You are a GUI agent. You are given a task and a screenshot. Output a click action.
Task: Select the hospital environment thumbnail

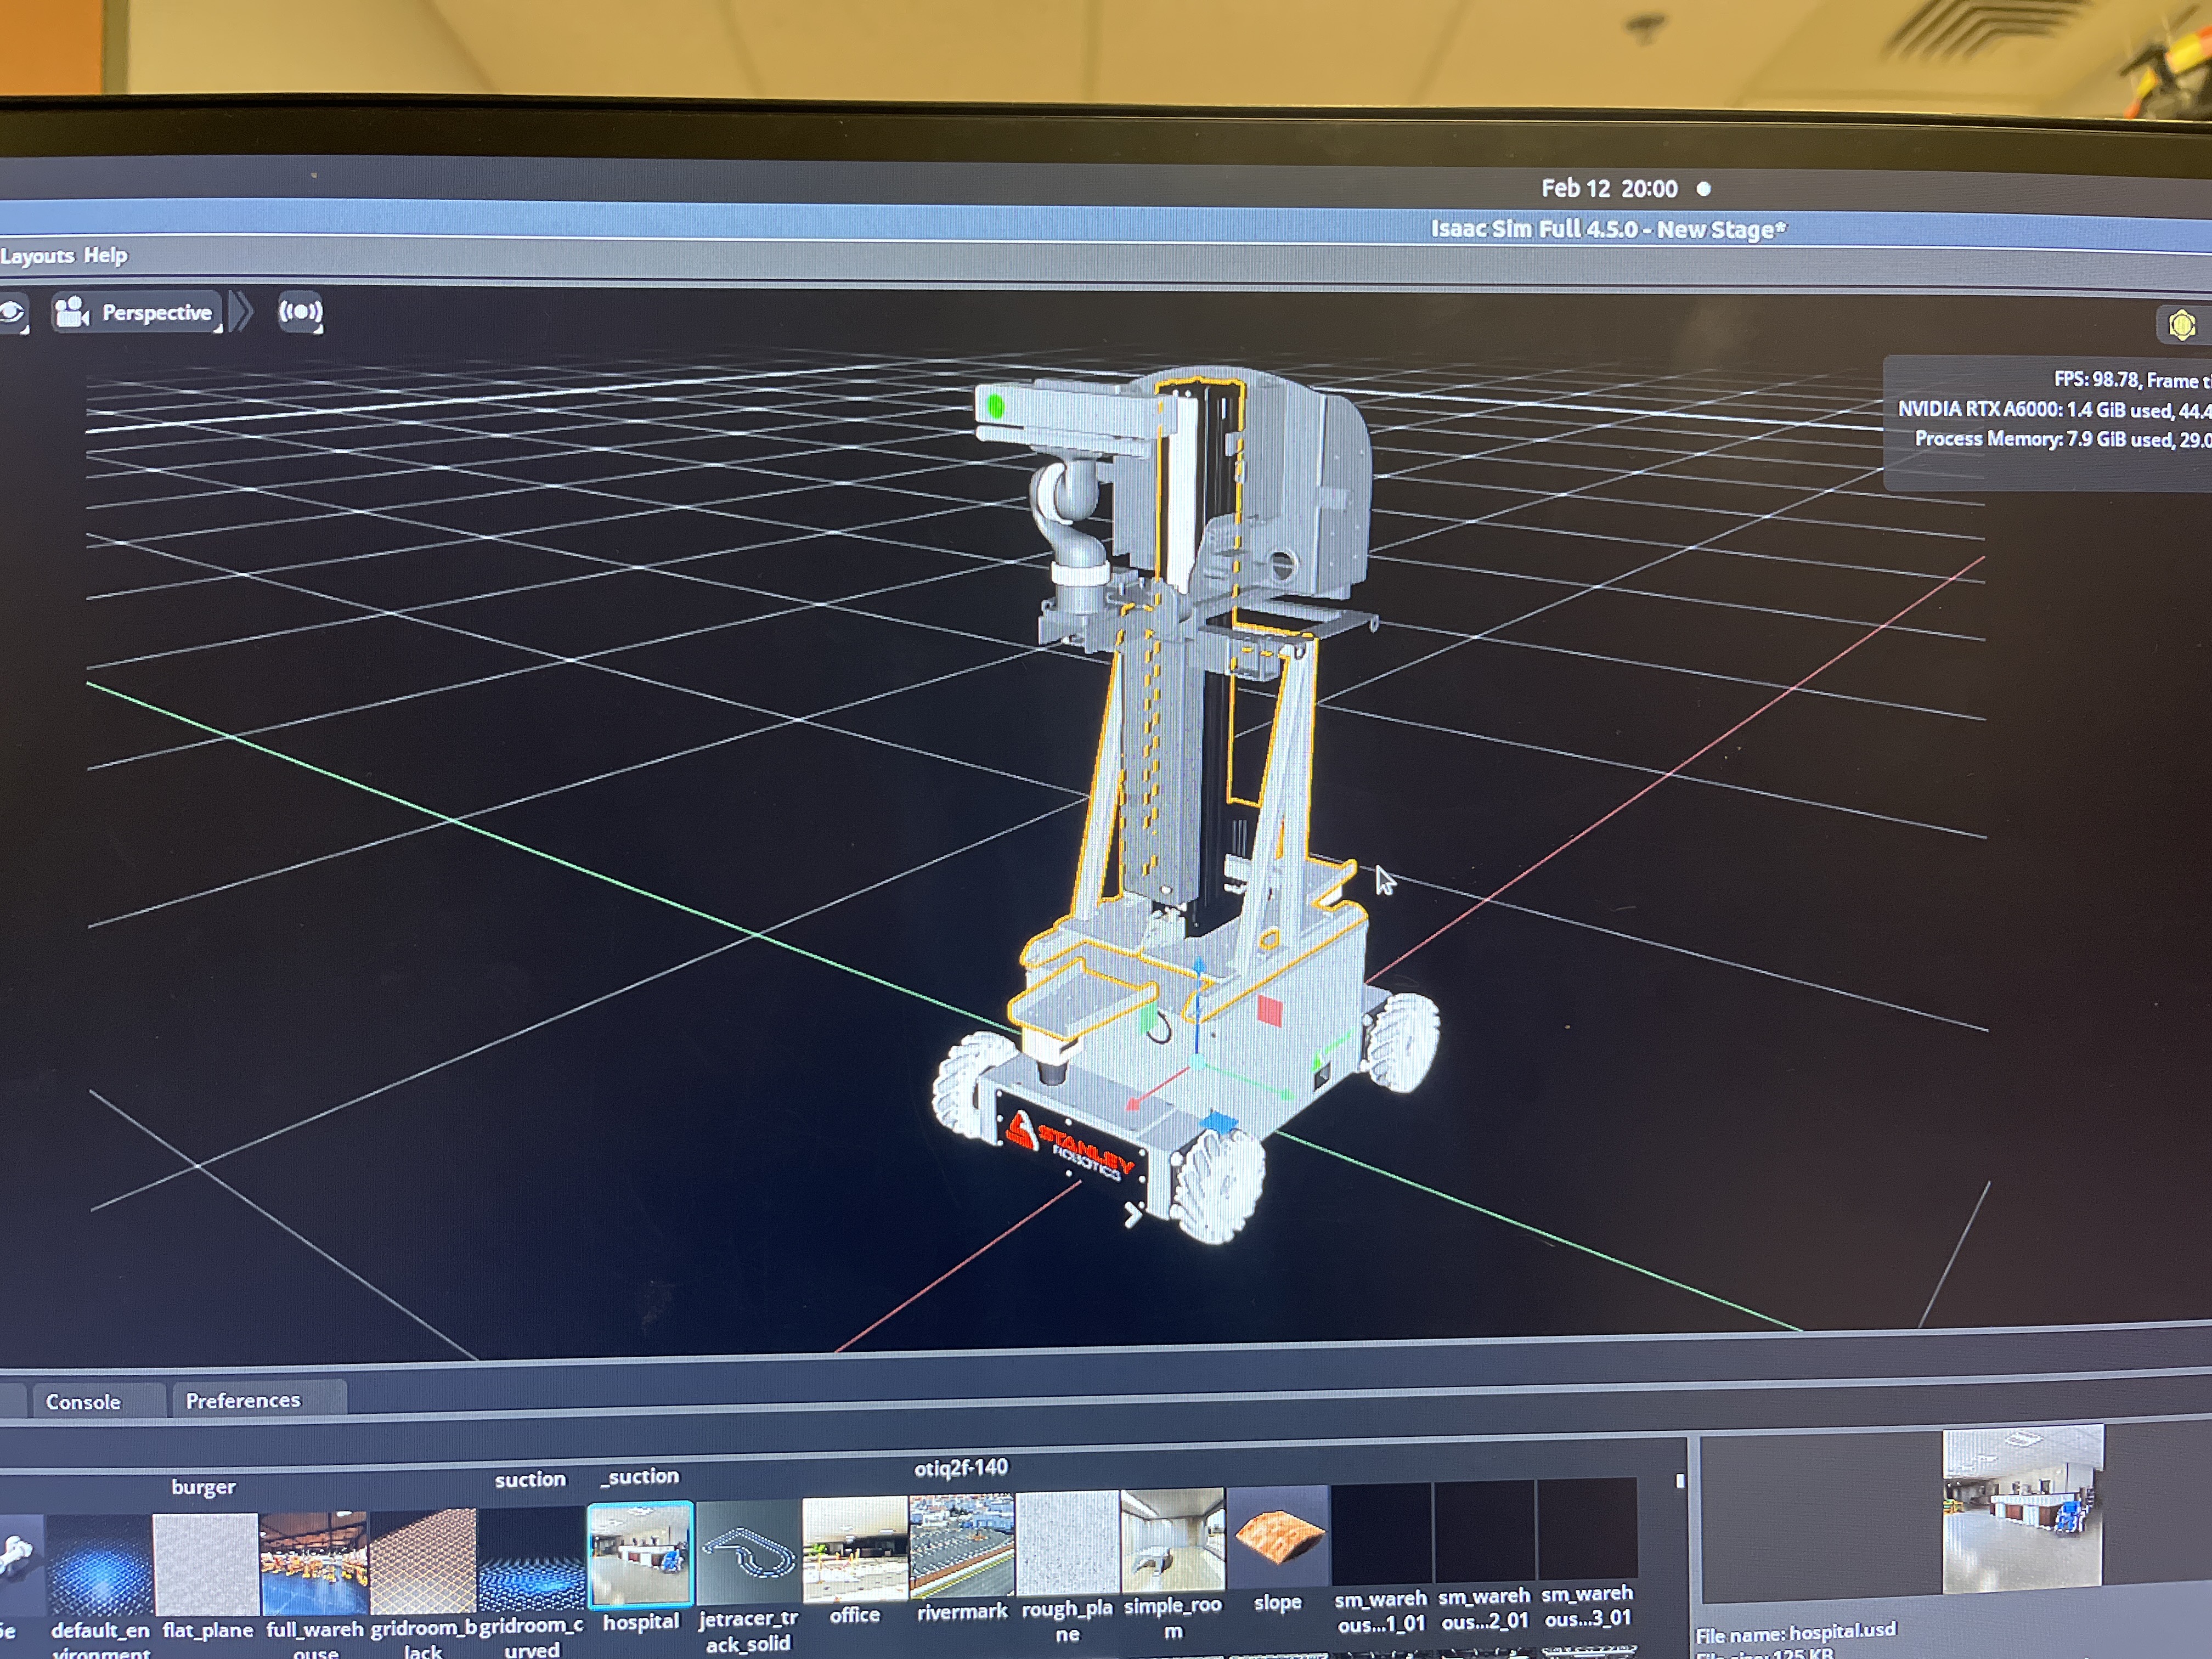tap(640, 1555)
